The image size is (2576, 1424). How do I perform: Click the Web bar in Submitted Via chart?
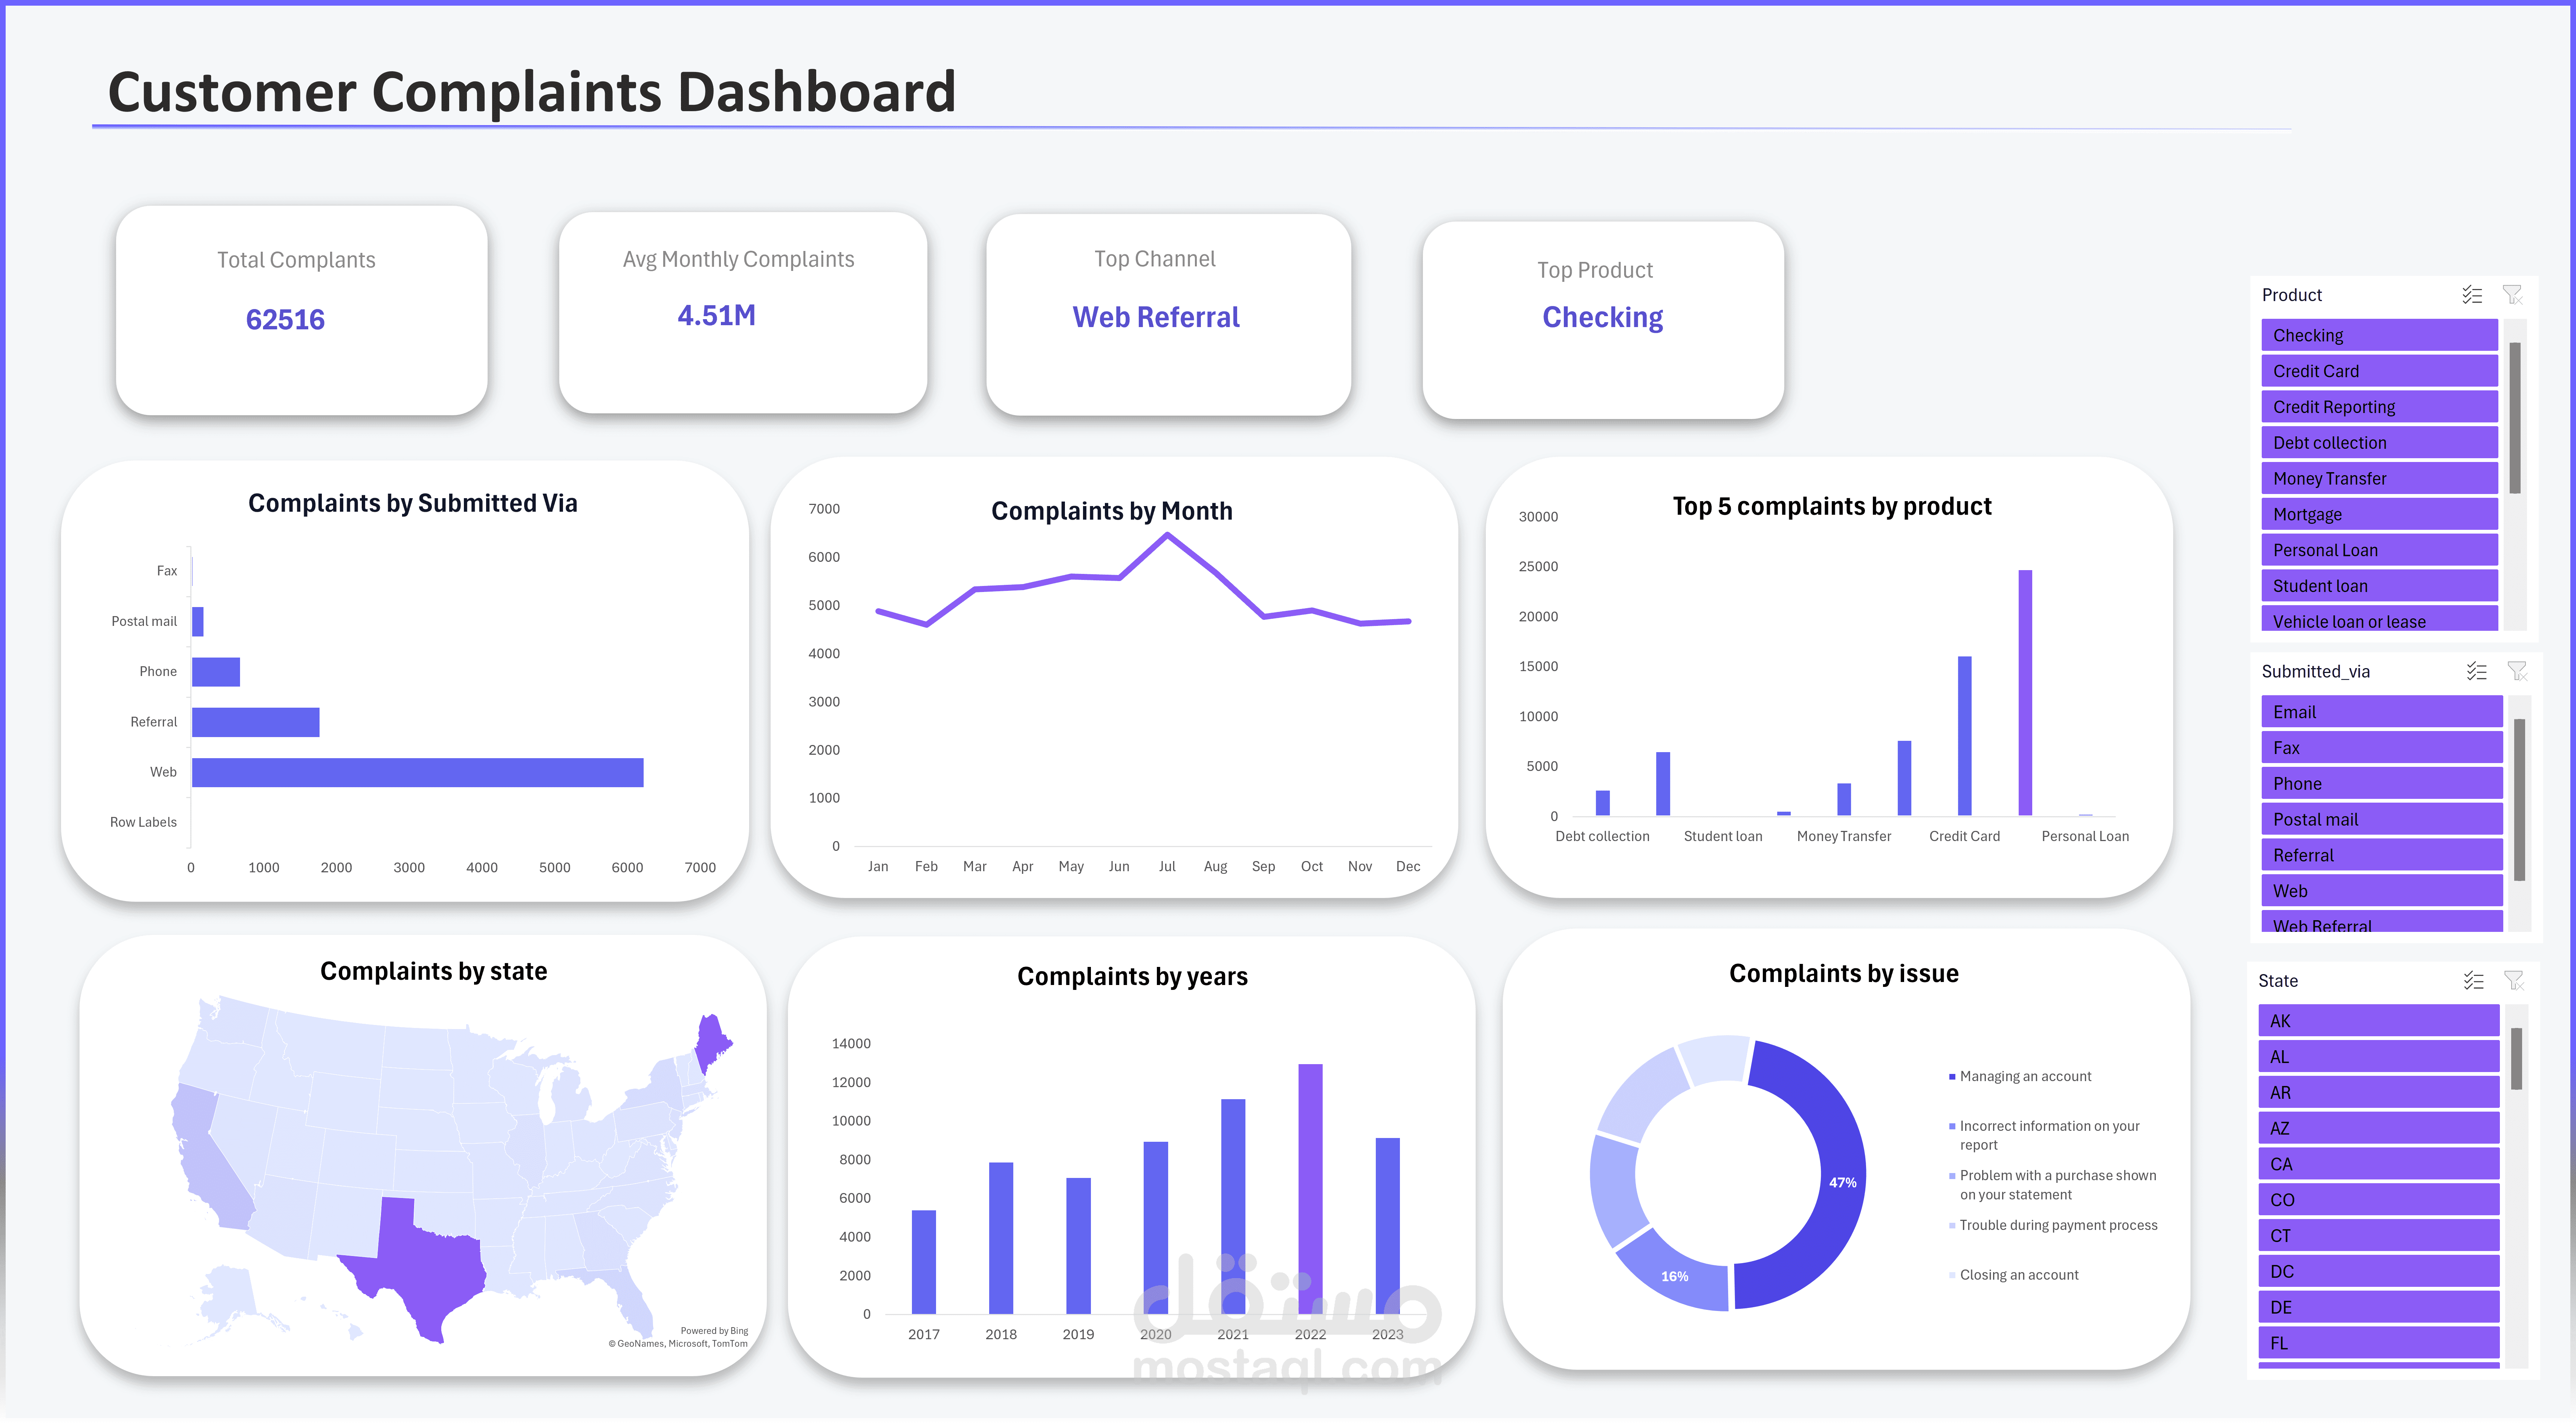pos(417,772)
